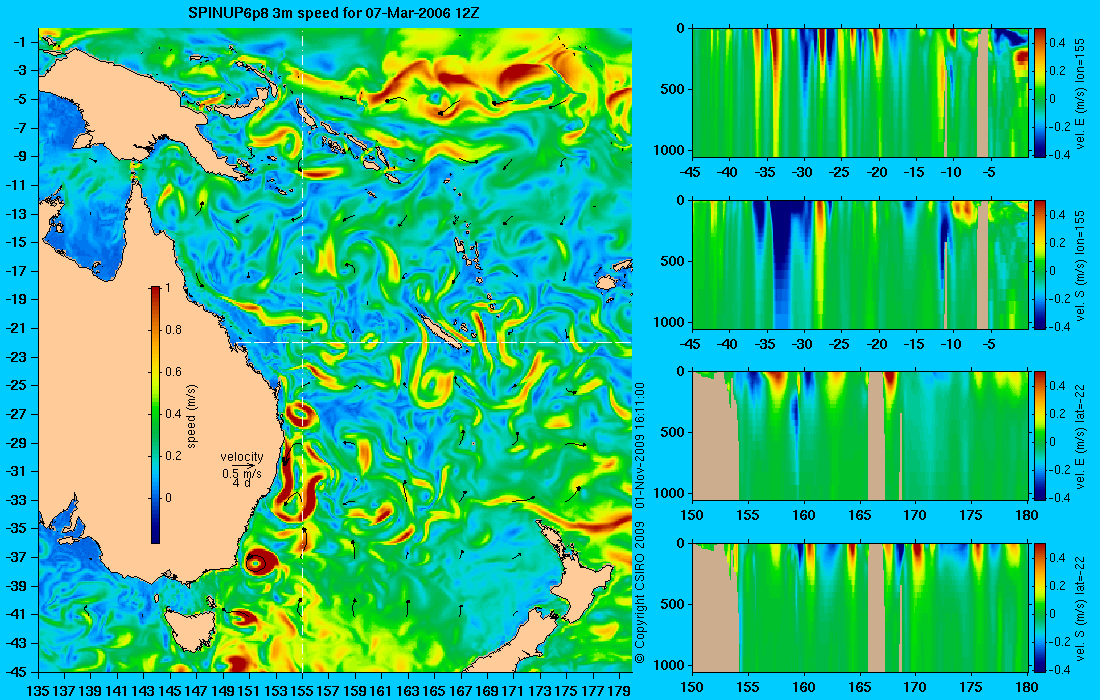This screenshot has height=700, width=1100.
Task: Click the vel. S lat=-22 section plot
Action: tap(860, 607)
